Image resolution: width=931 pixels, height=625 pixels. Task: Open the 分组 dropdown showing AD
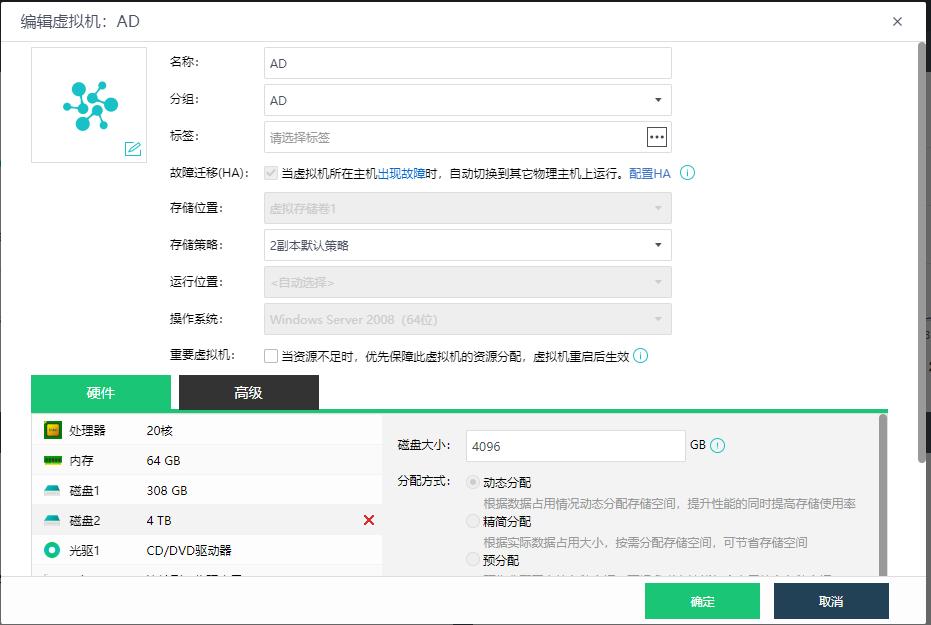tap(658, 100)
